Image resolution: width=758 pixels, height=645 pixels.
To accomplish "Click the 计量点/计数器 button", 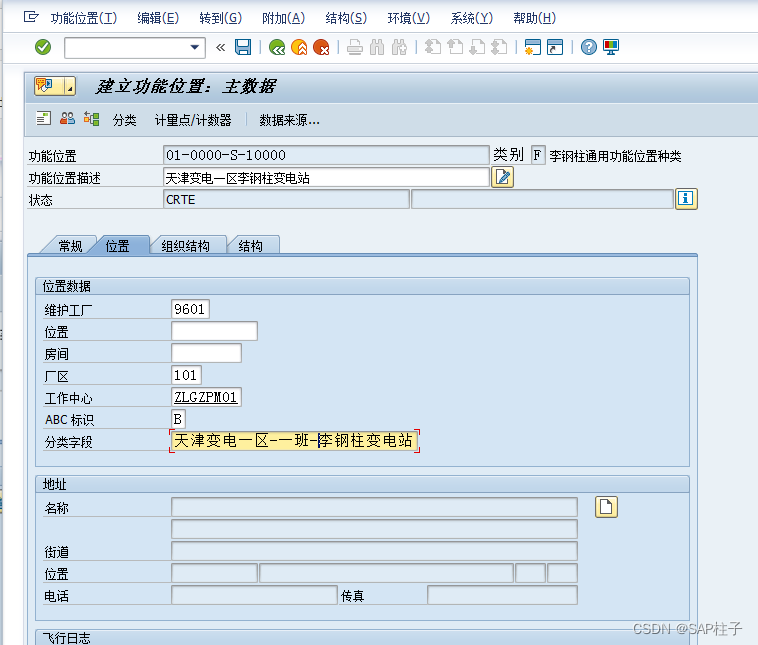I will 193,120.
